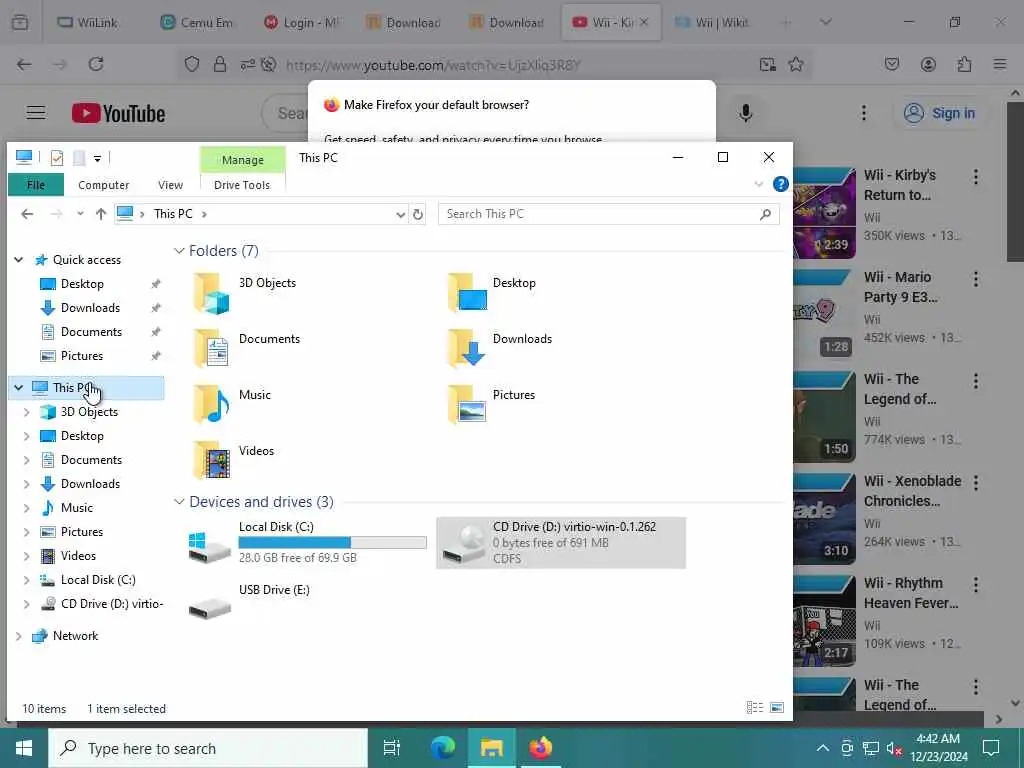Open the File ribbon menu

36,185
